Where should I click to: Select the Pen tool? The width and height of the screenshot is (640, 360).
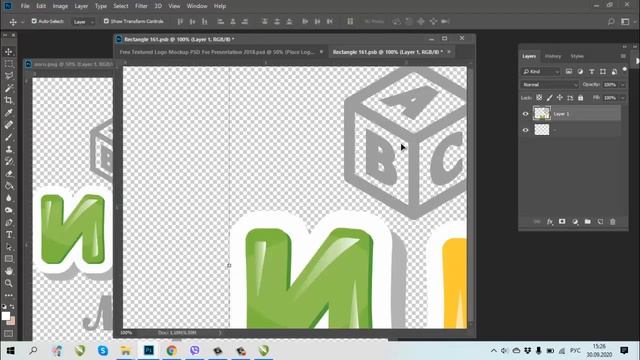(9, 222)
